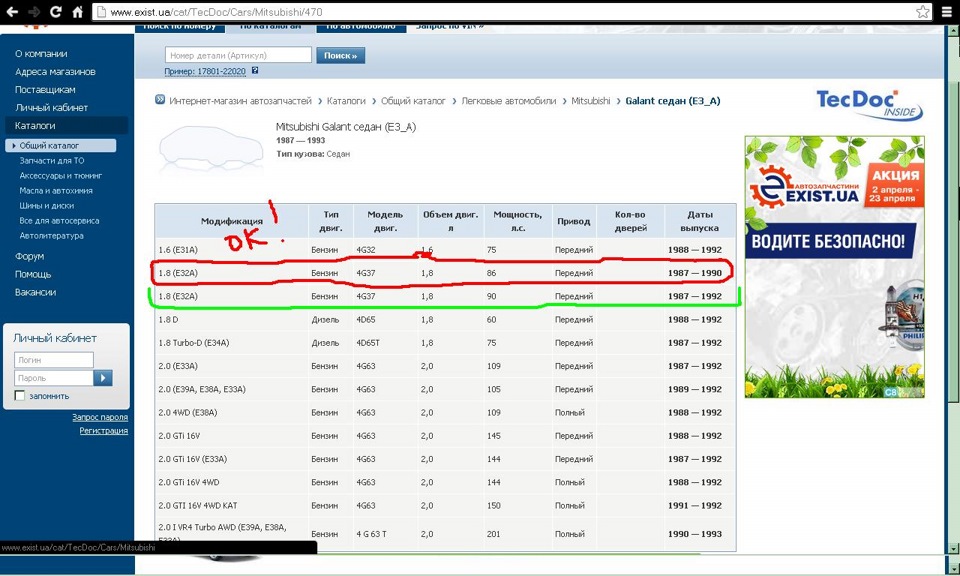Image resolution: width=960 pixels, height=576 pixels.
Task: Click the TecDoc Inside logo
Action: pos(869,105)
